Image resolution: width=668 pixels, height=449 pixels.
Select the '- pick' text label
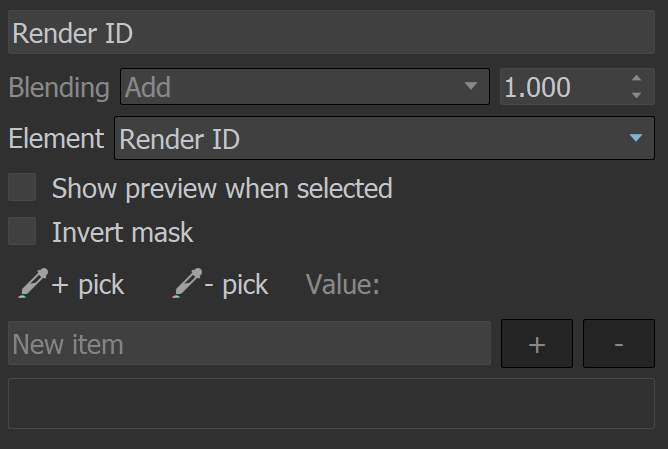[x=236, y=285]
